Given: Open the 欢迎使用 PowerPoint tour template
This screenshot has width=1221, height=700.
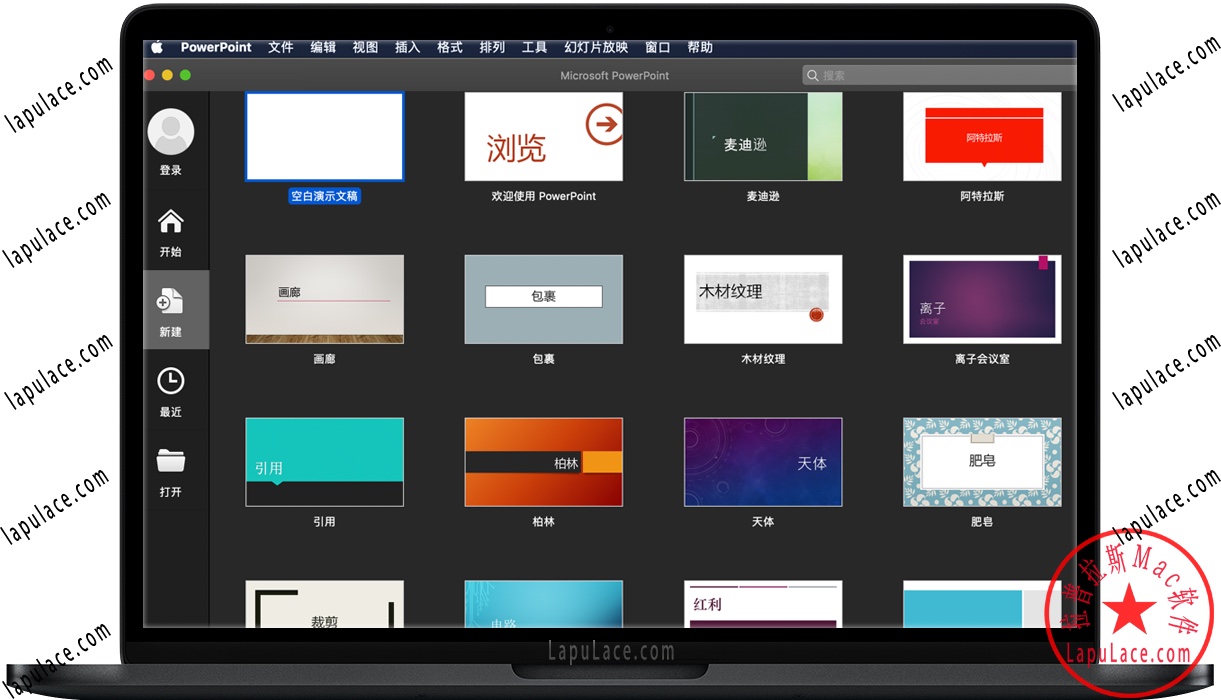Looking at the screenshot, I should (543, 137).
